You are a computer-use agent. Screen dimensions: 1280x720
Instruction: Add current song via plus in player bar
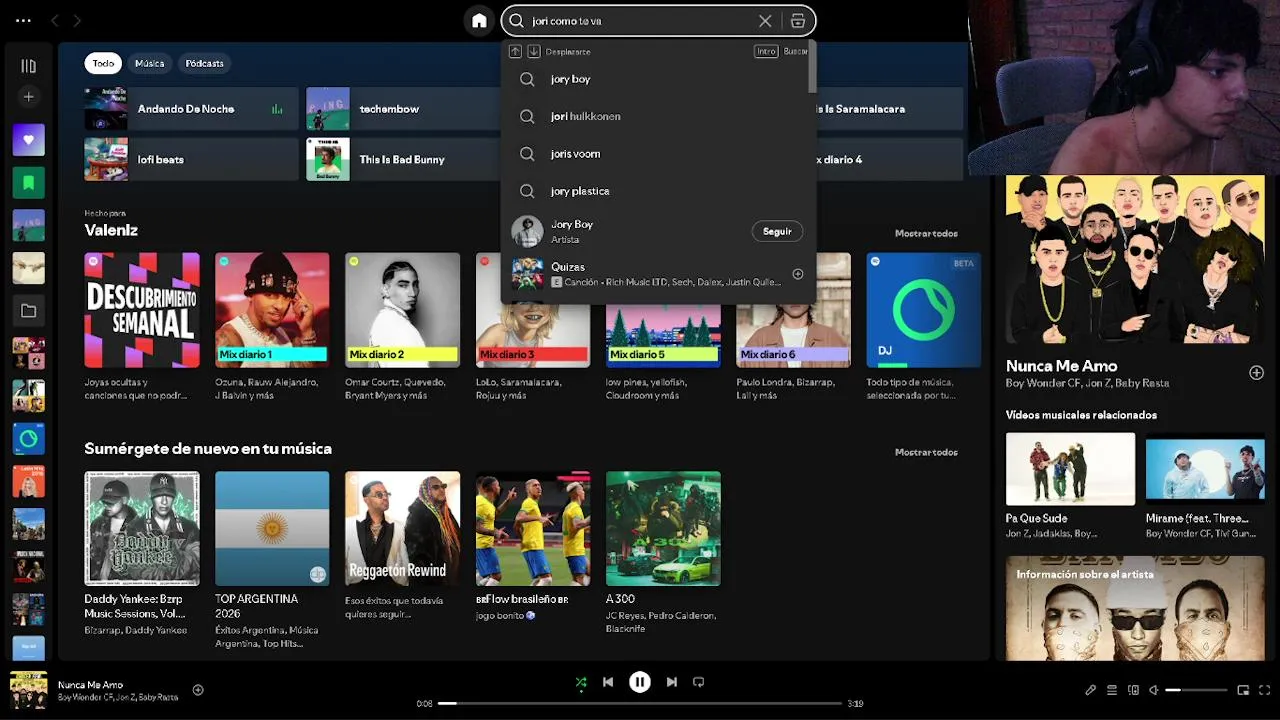coord(198,690)
